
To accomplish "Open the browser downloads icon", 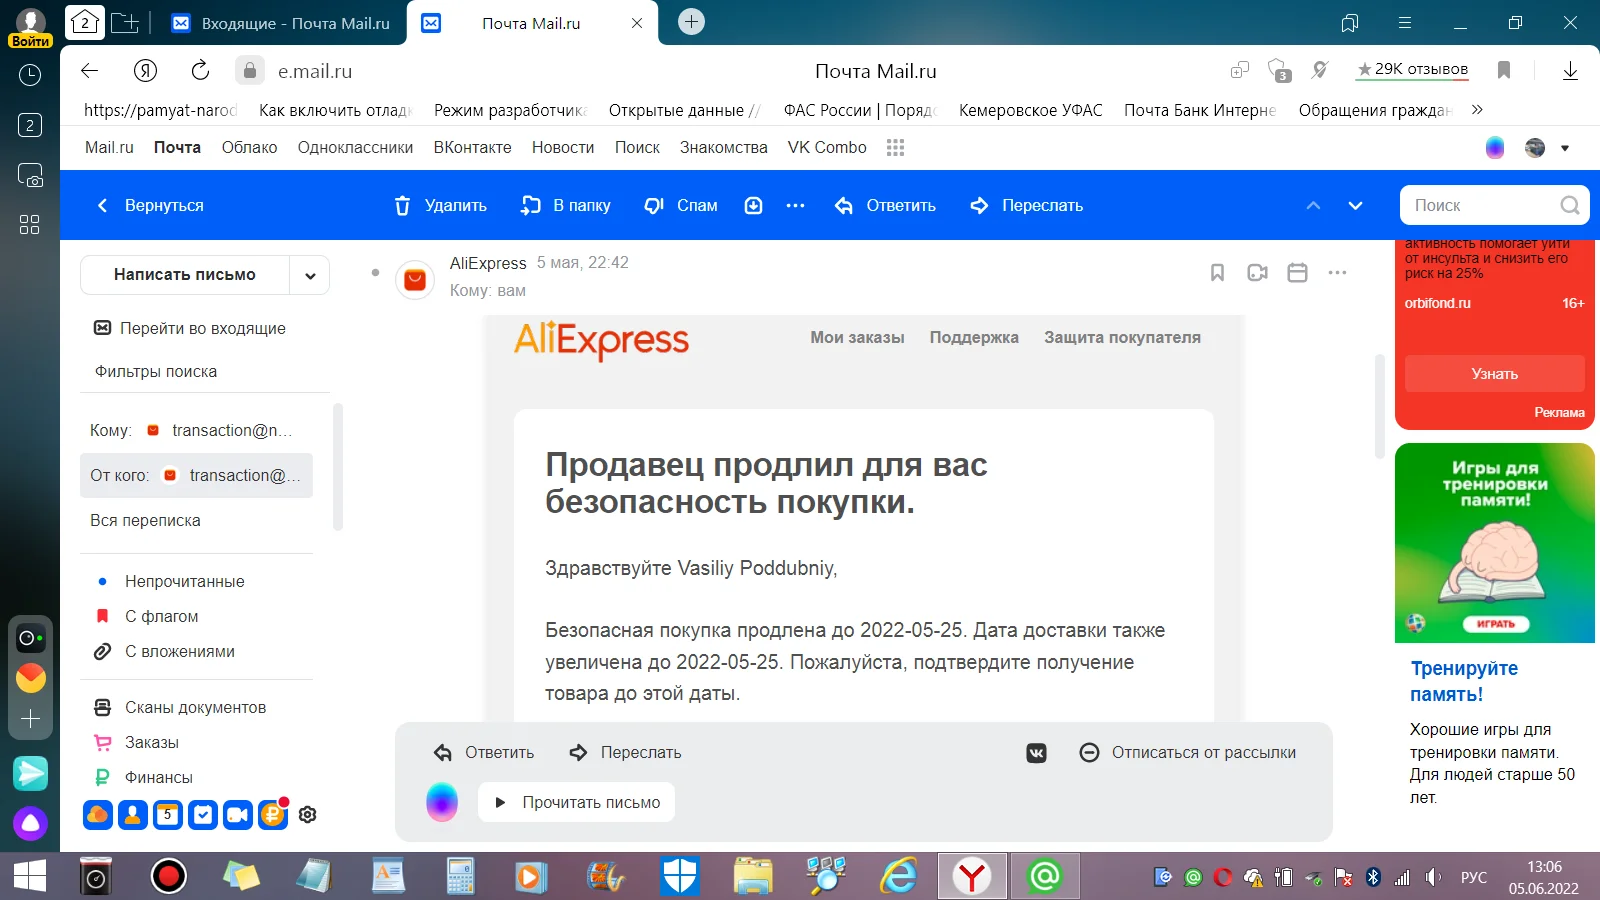I will tap(1570, 70).
